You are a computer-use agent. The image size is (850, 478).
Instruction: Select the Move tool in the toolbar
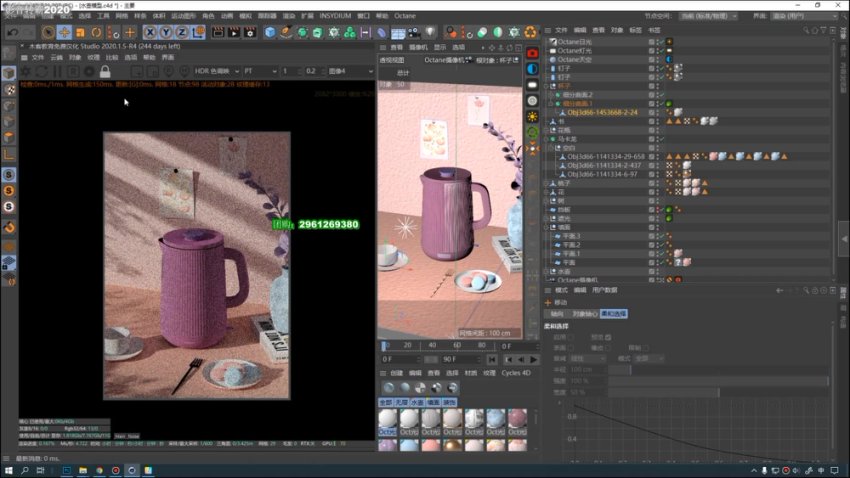[x=64, y=32]
